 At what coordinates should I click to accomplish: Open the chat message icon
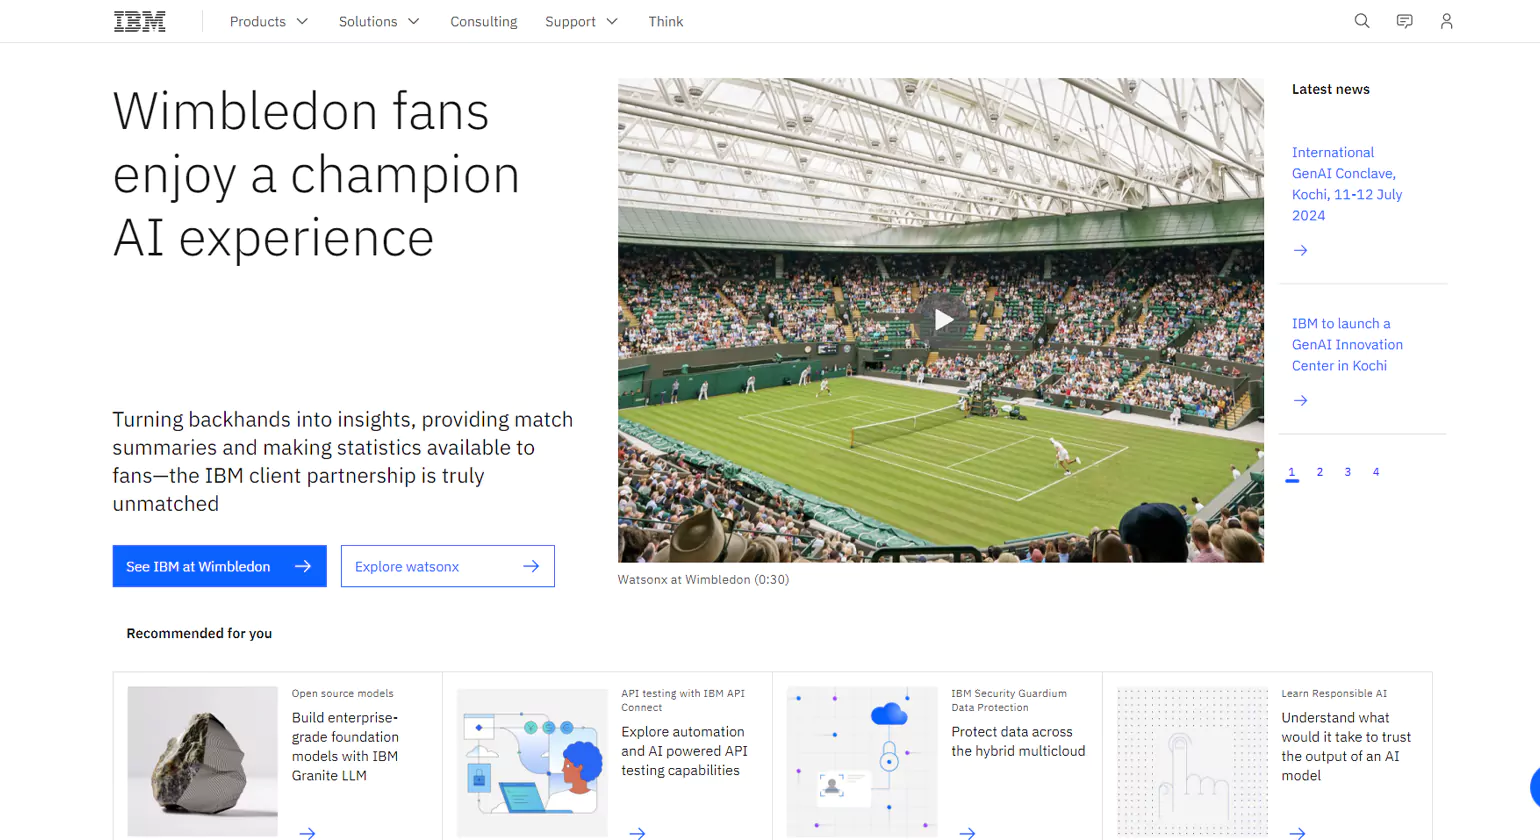point(1405,21)
